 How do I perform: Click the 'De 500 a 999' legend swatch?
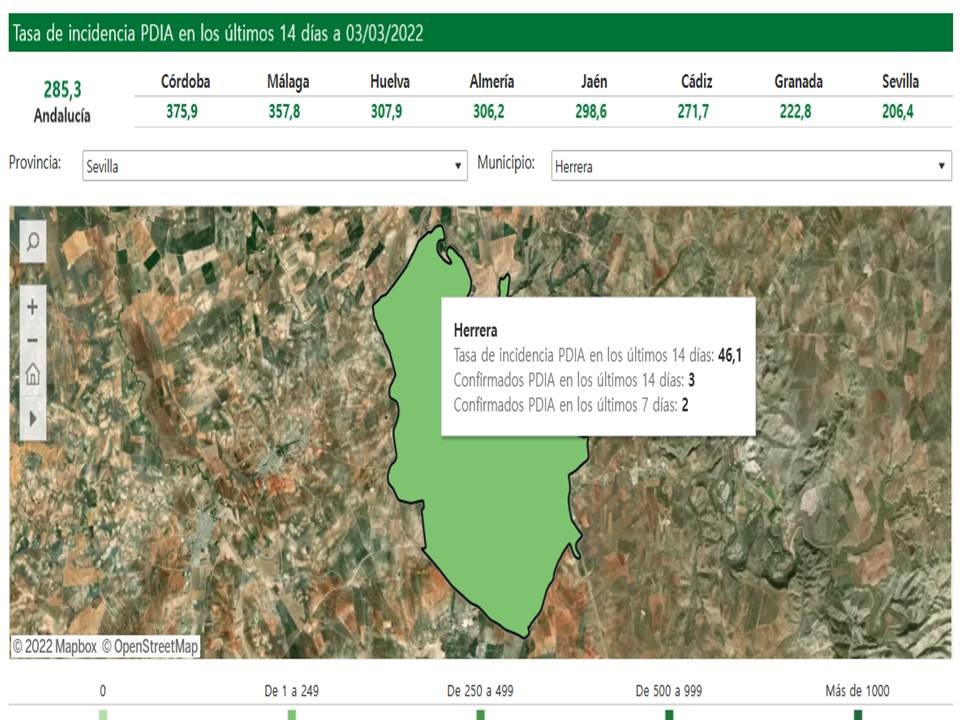coord(669,713)
